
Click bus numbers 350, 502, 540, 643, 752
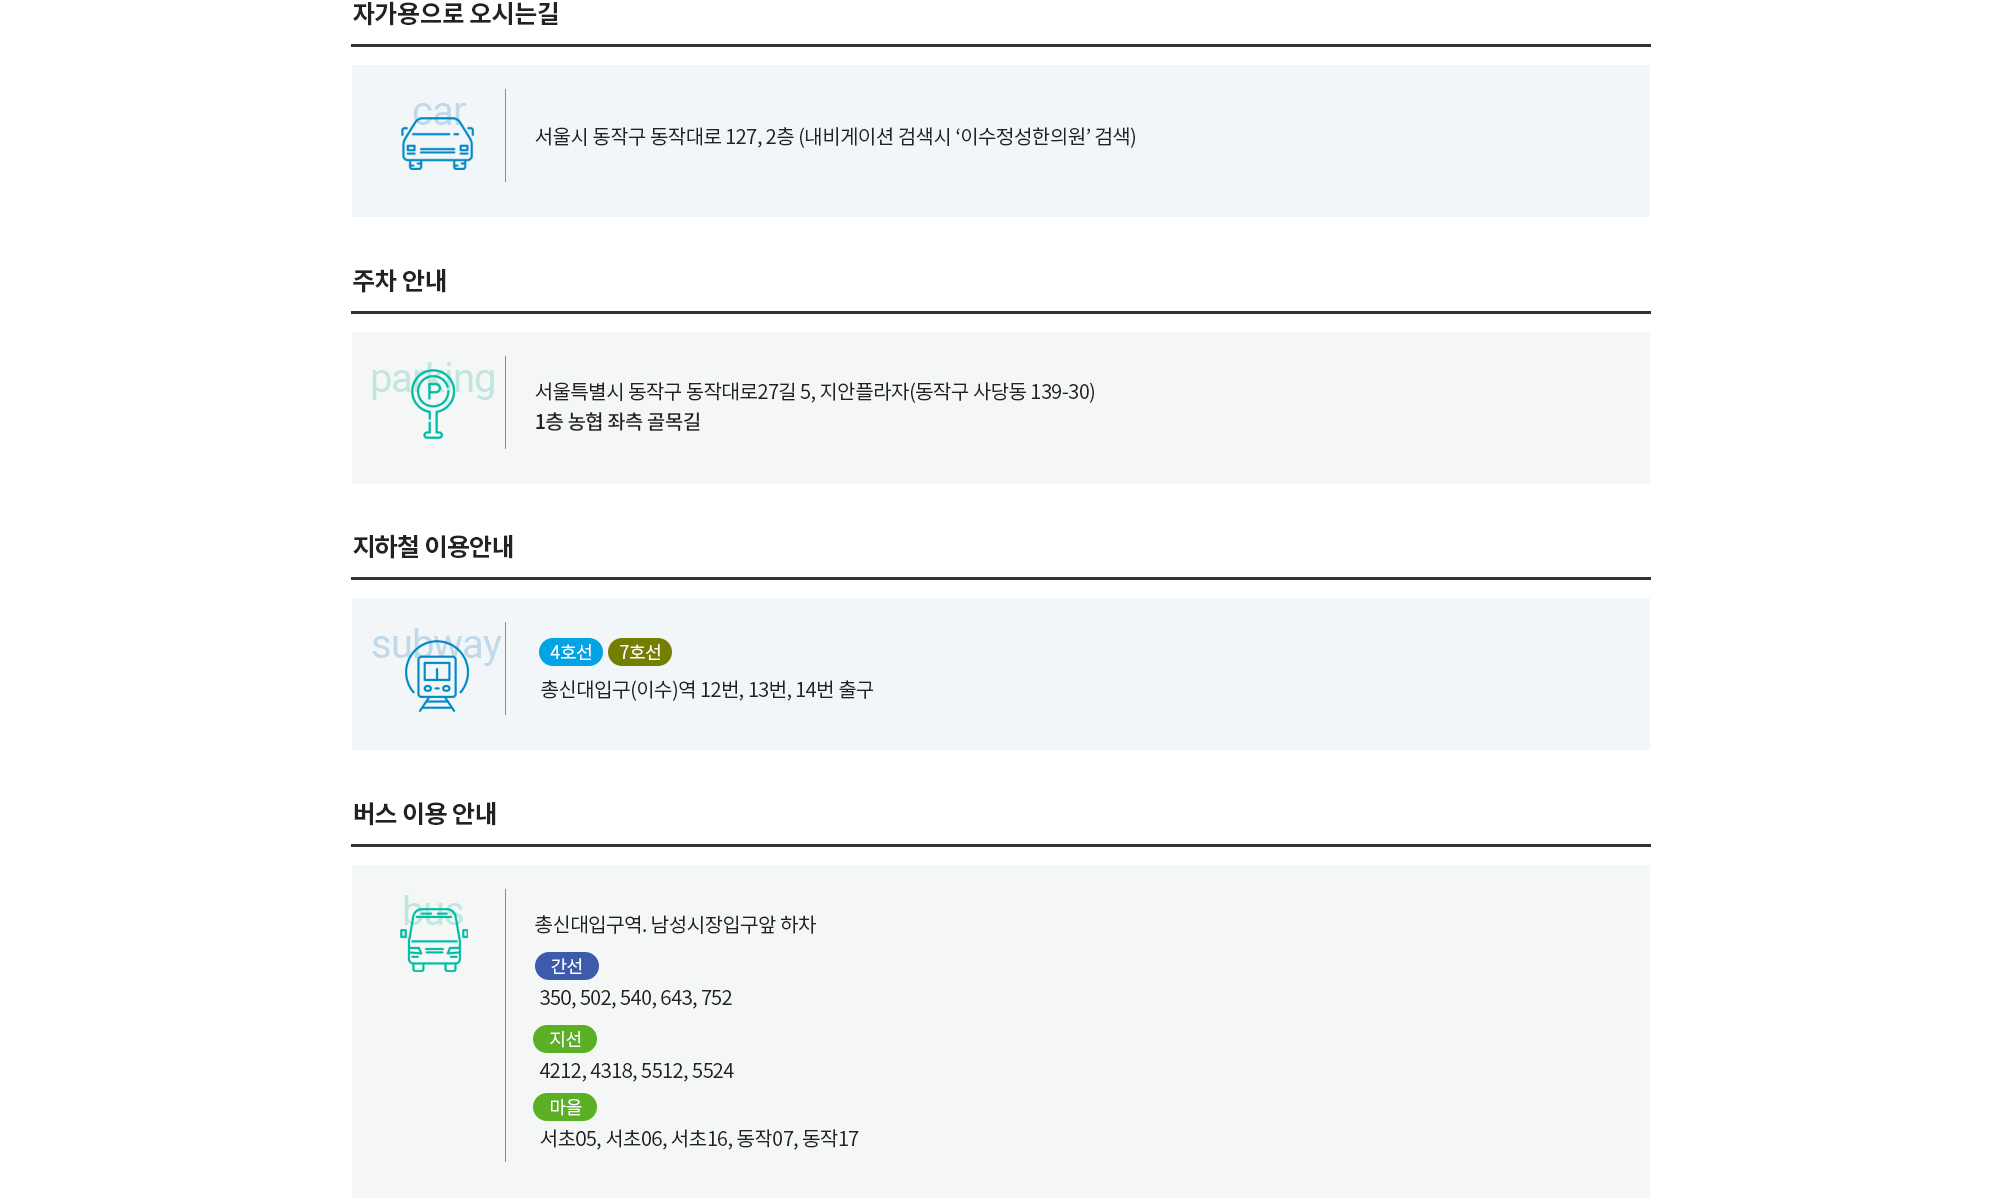(x=636, y=998)
